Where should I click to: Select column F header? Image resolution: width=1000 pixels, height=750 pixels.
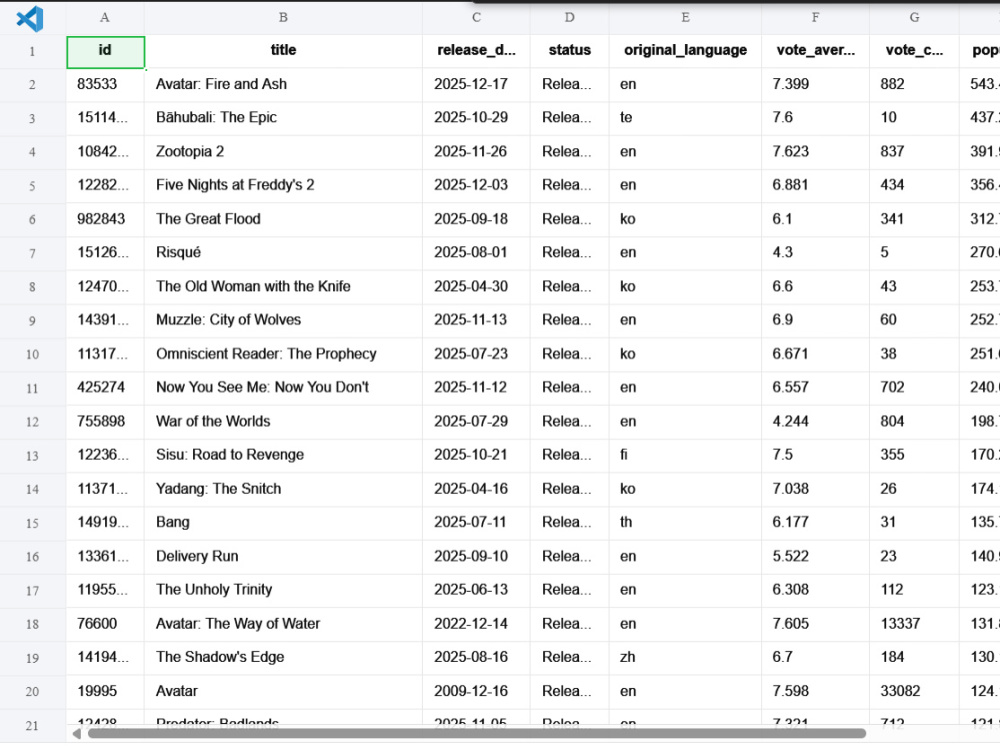(x=815, y=18)
